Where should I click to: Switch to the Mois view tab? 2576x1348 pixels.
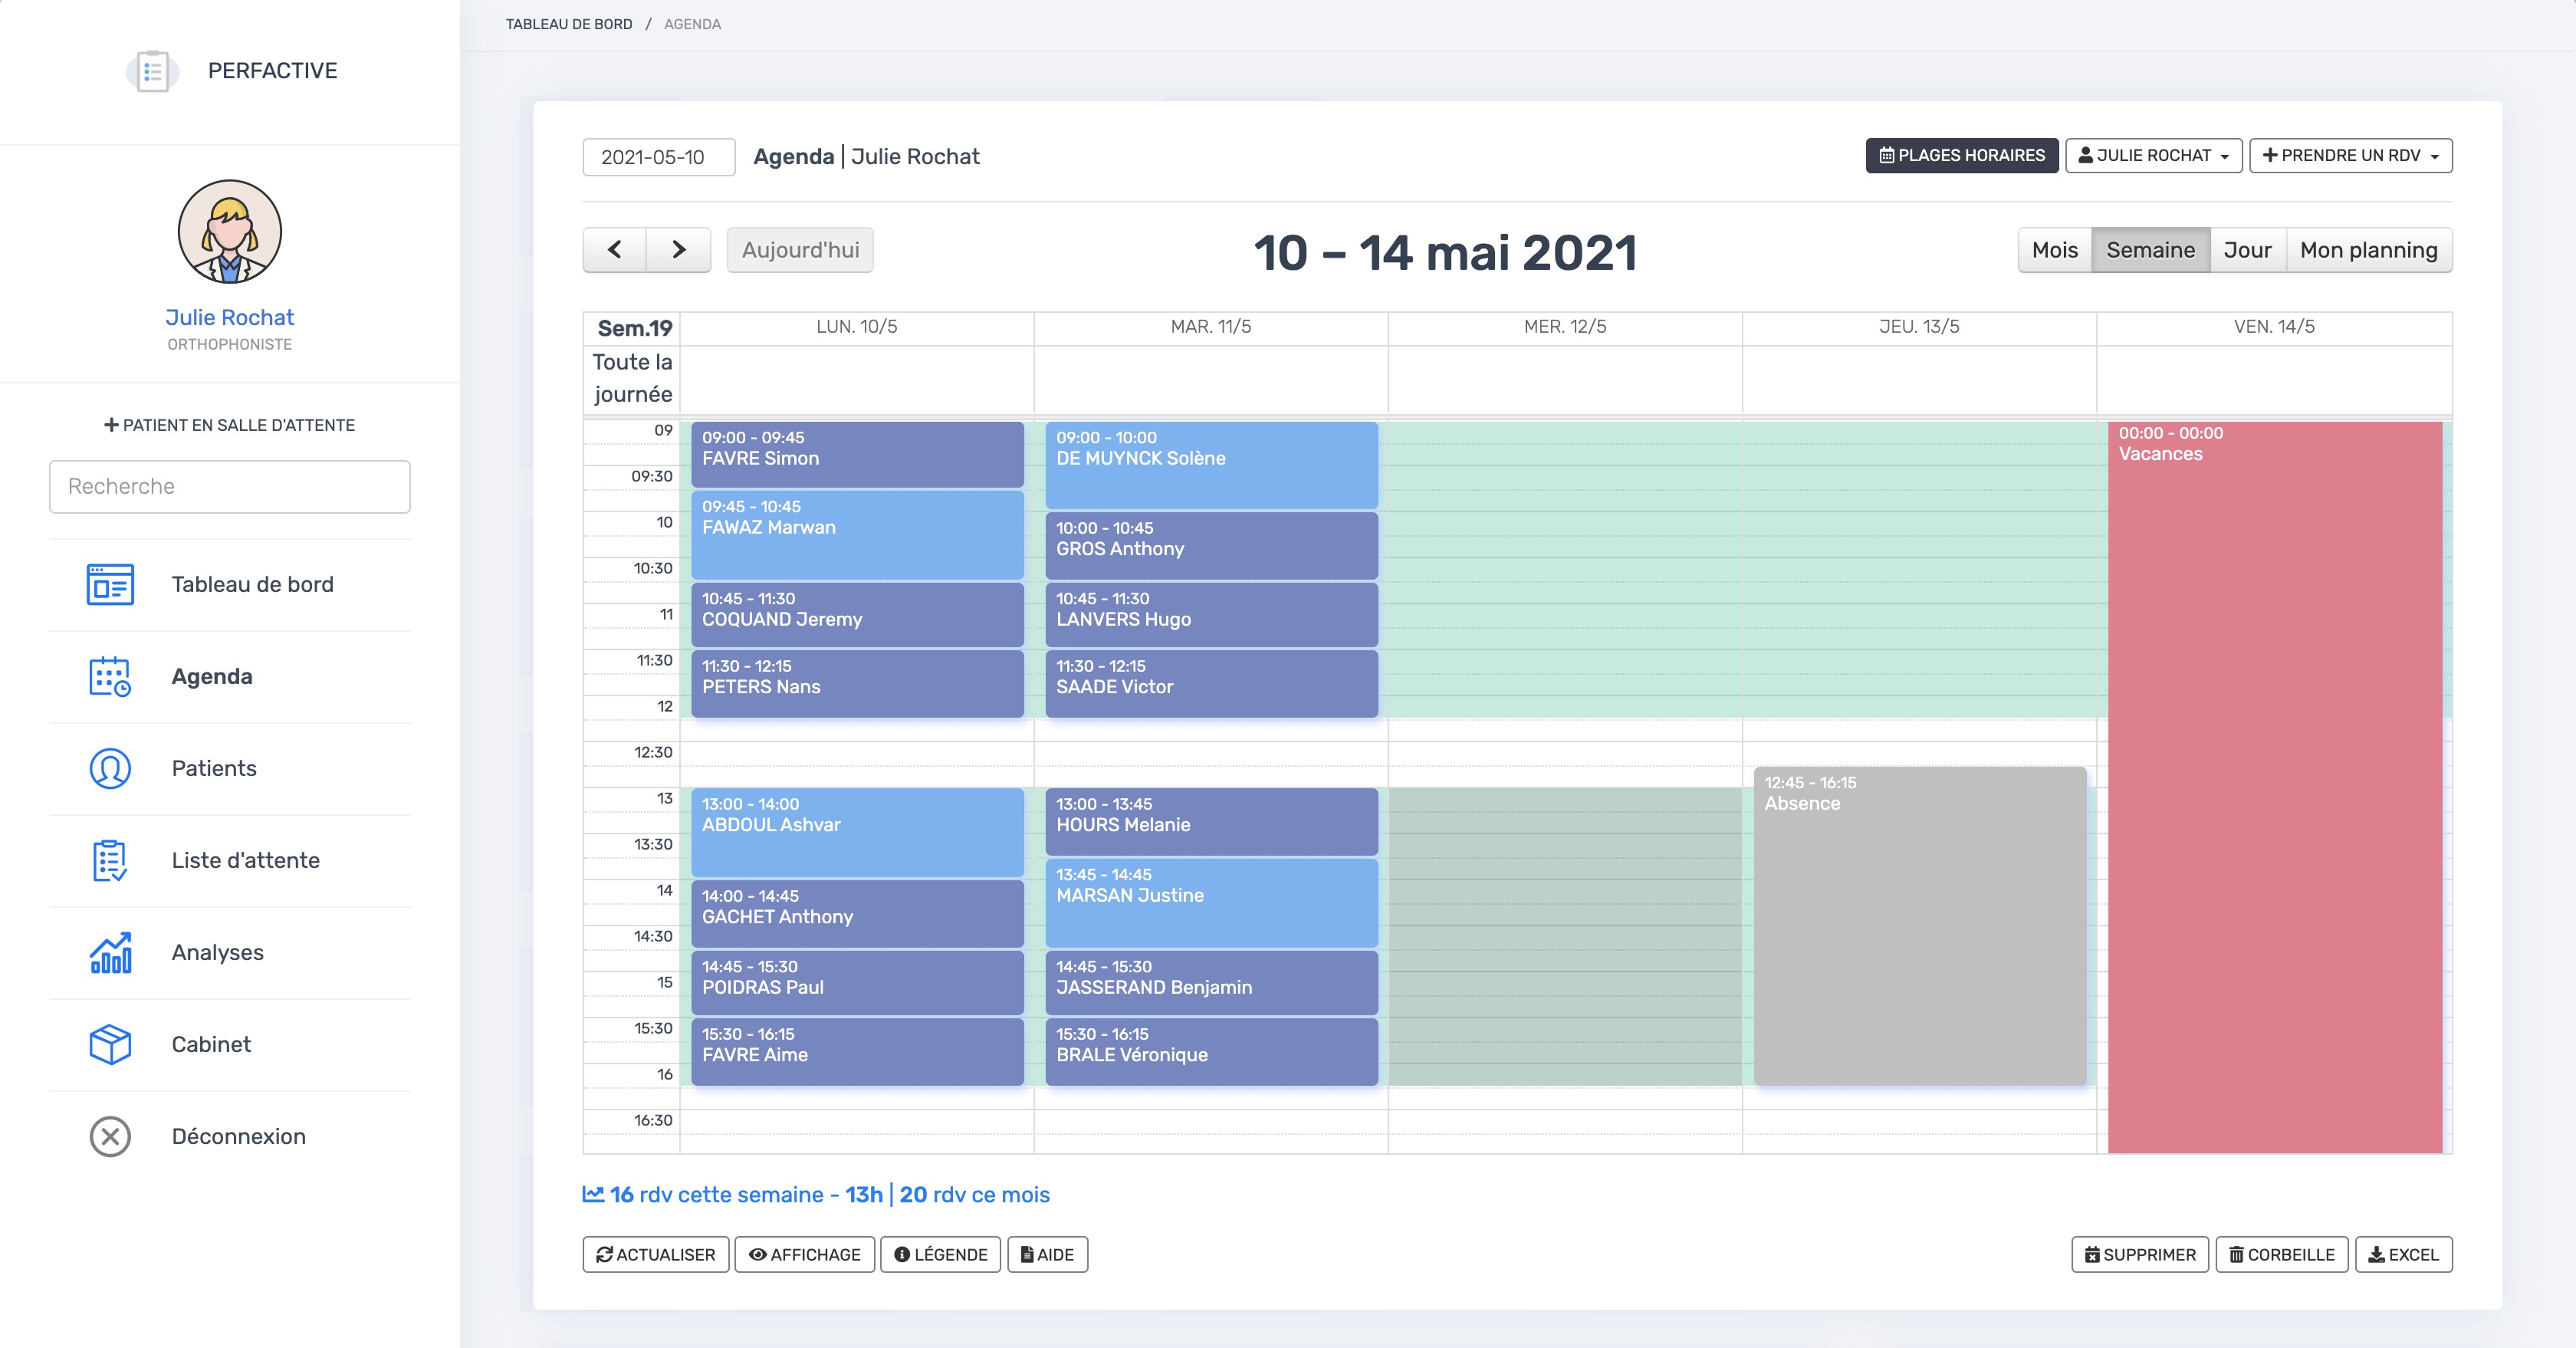click(2054, 250)
